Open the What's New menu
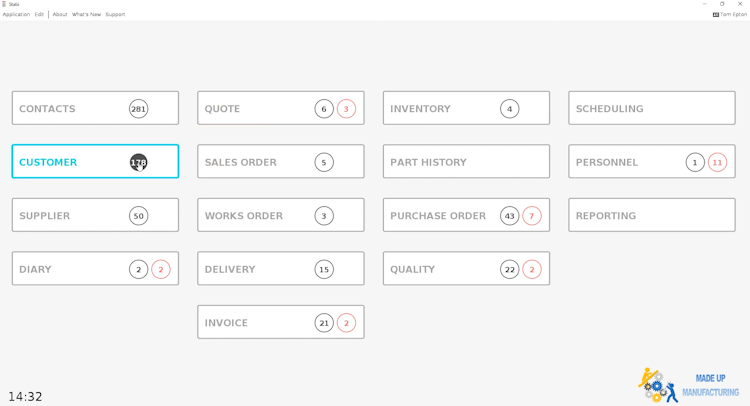The width and height of the screenshot is (750, 406). tap(86, 15)
